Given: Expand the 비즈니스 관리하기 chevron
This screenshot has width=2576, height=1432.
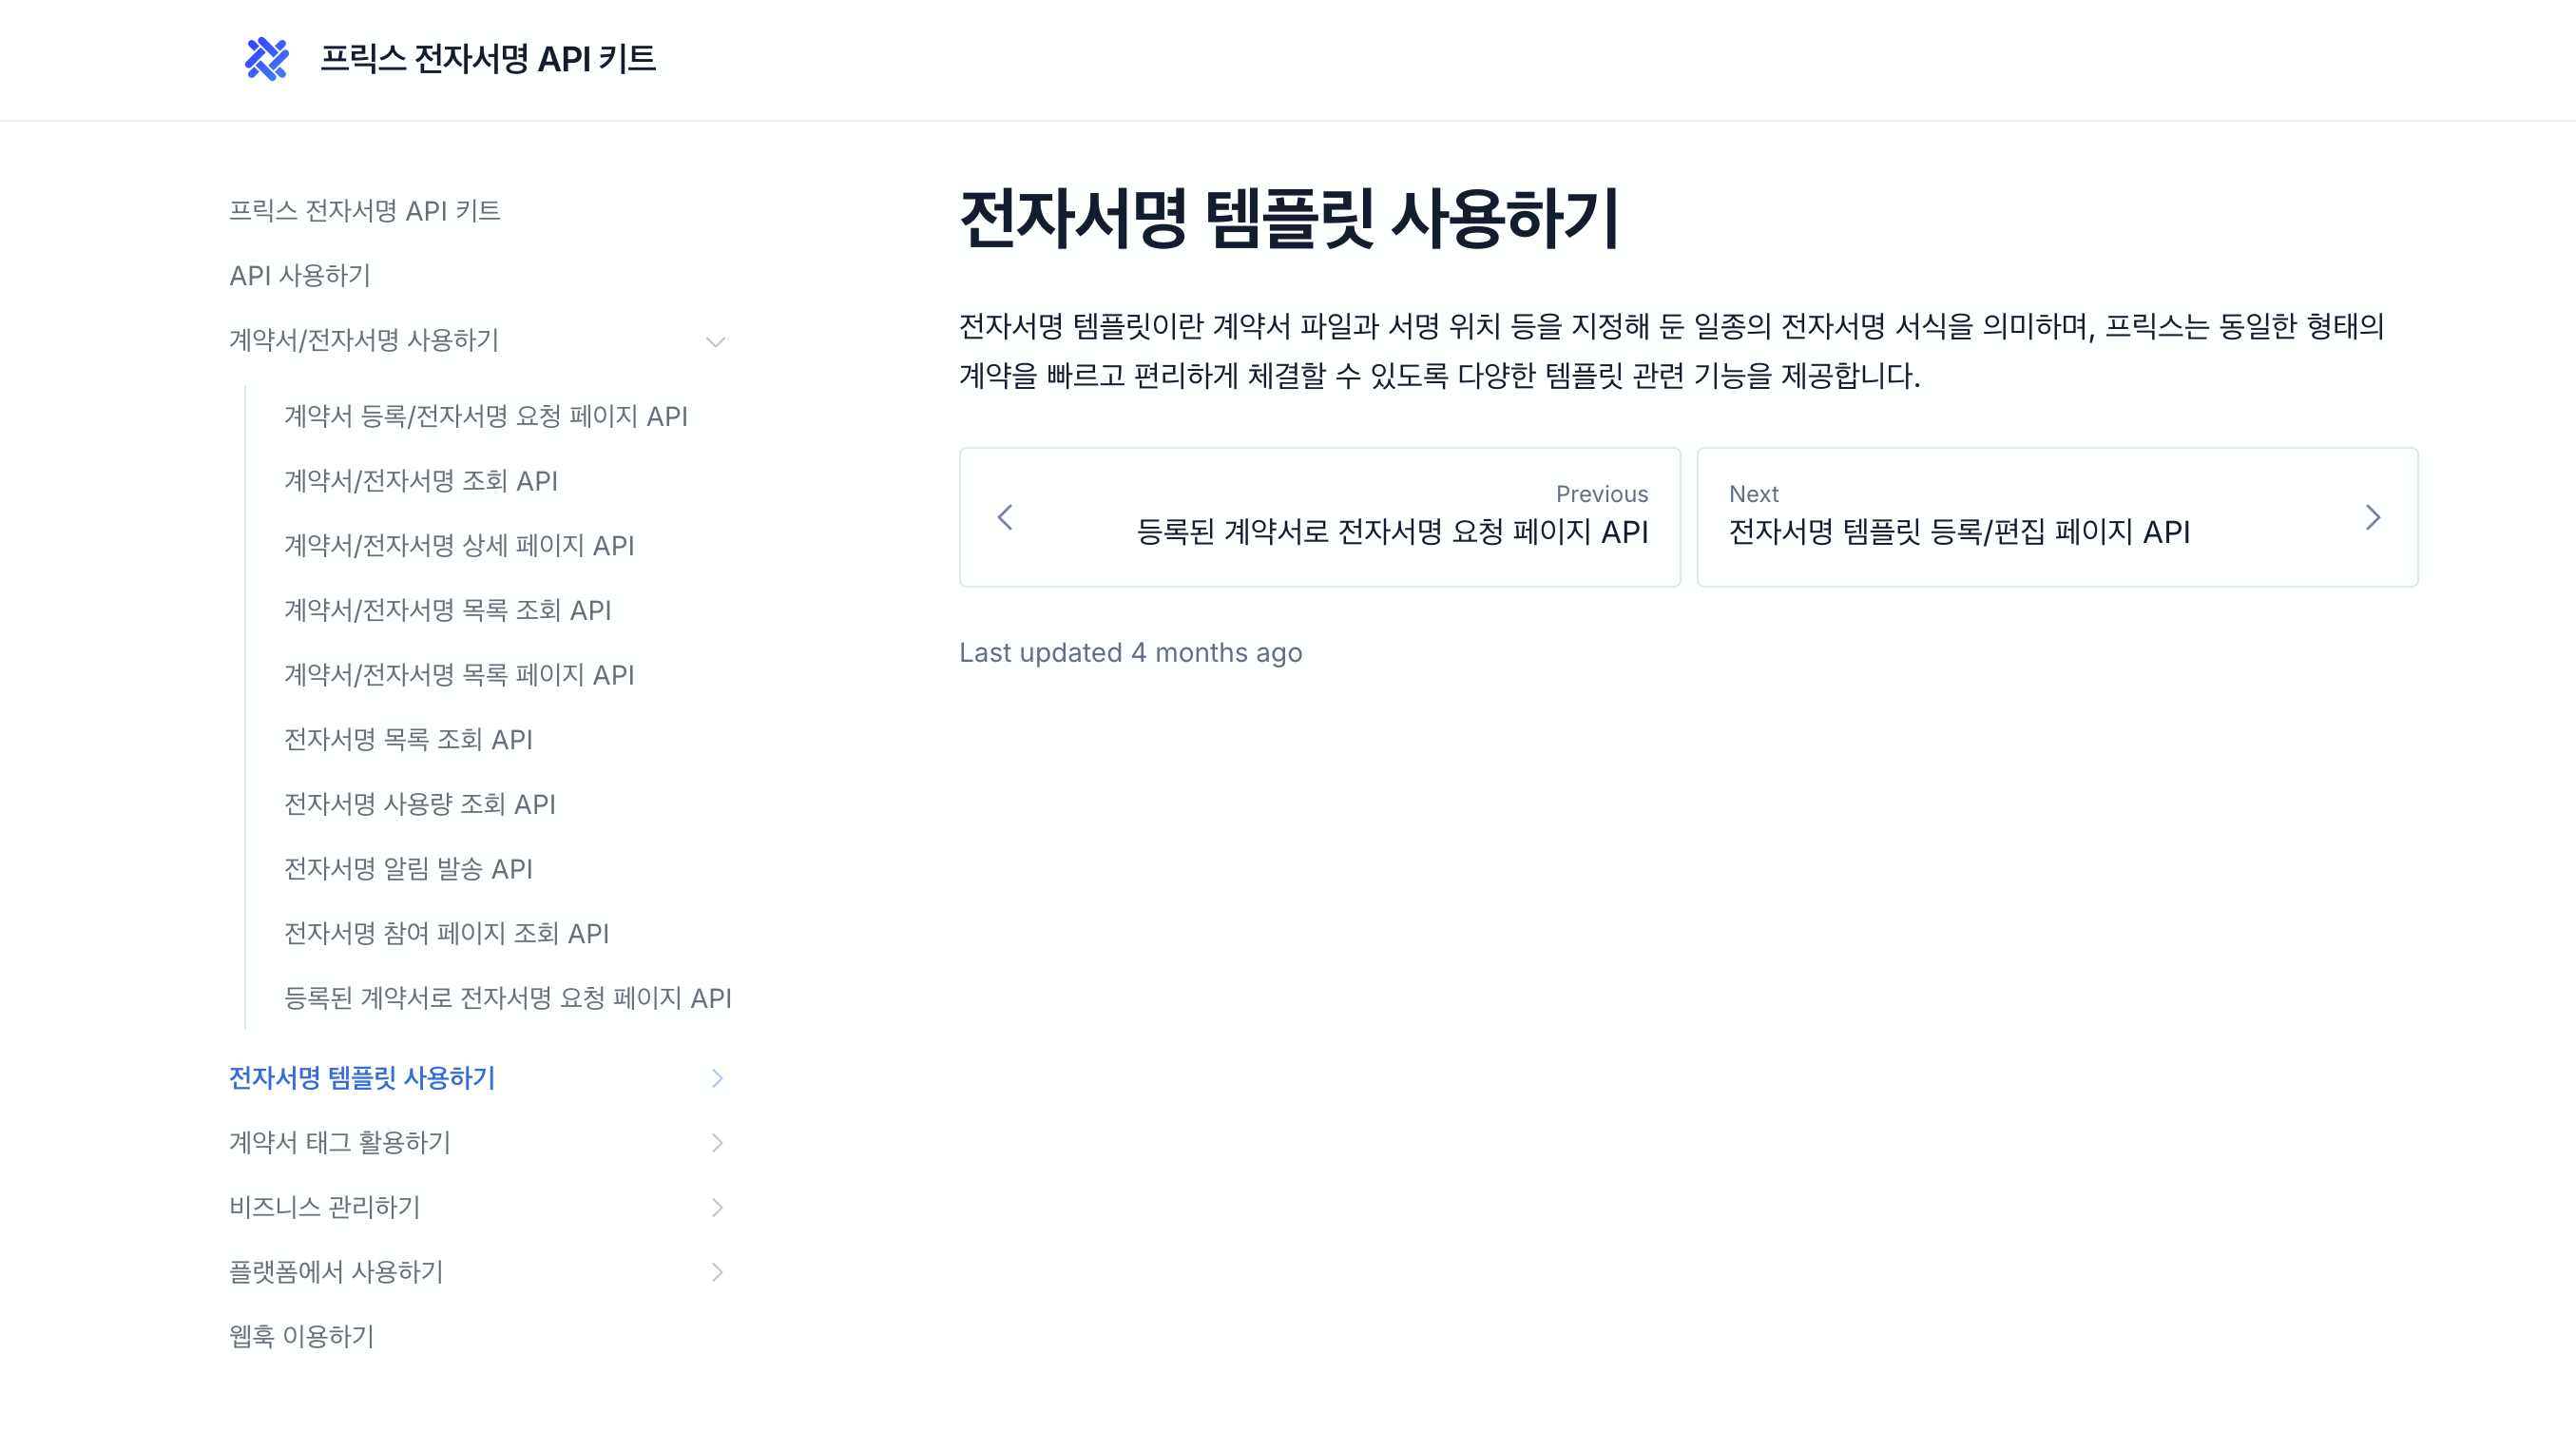Looking at the screenshot, I should (716, 1208).
